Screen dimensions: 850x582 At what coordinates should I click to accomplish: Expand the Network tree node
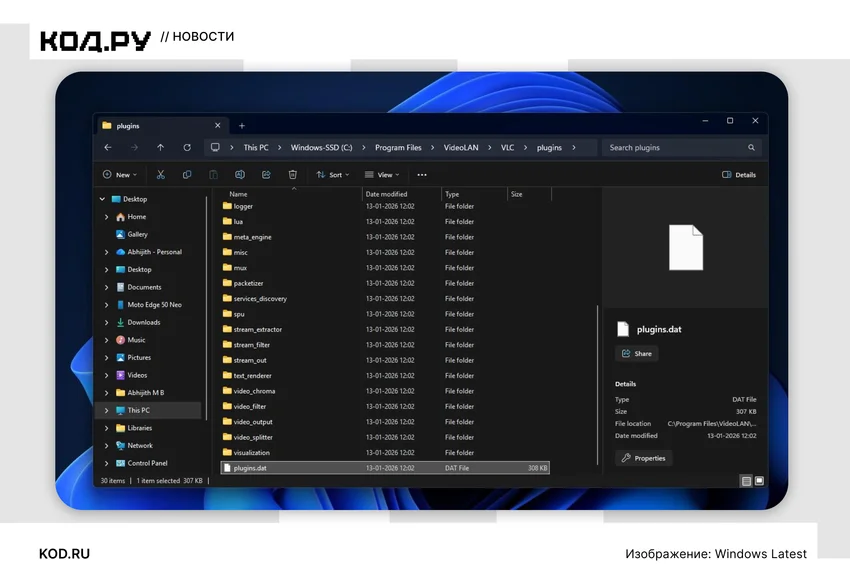(106, 445)
